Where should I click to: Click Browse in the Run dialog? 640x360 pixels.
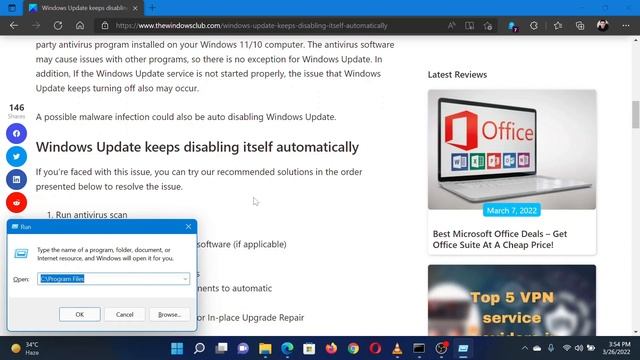[x=169, y=315]
